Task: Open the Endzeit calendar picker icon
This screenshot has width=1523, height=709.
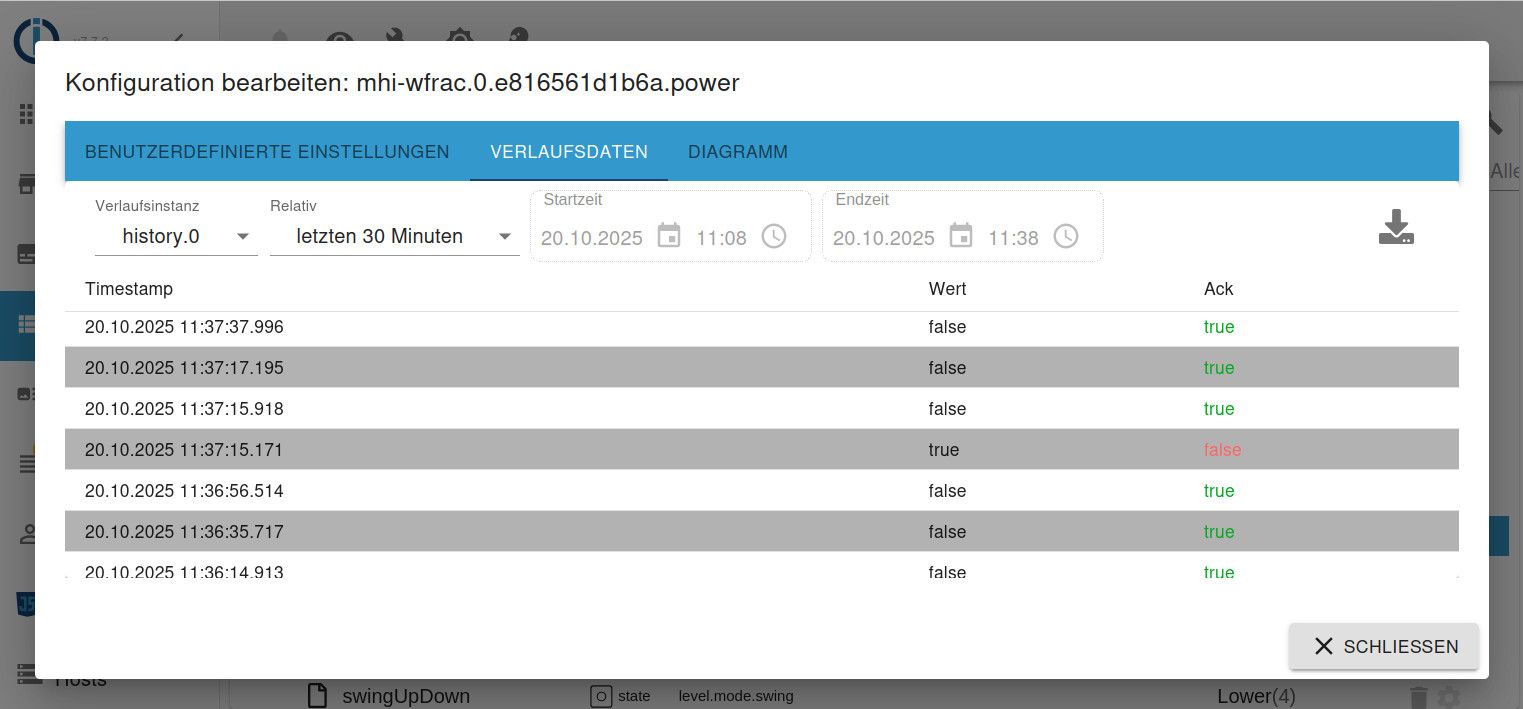Action: pos(961,237)
